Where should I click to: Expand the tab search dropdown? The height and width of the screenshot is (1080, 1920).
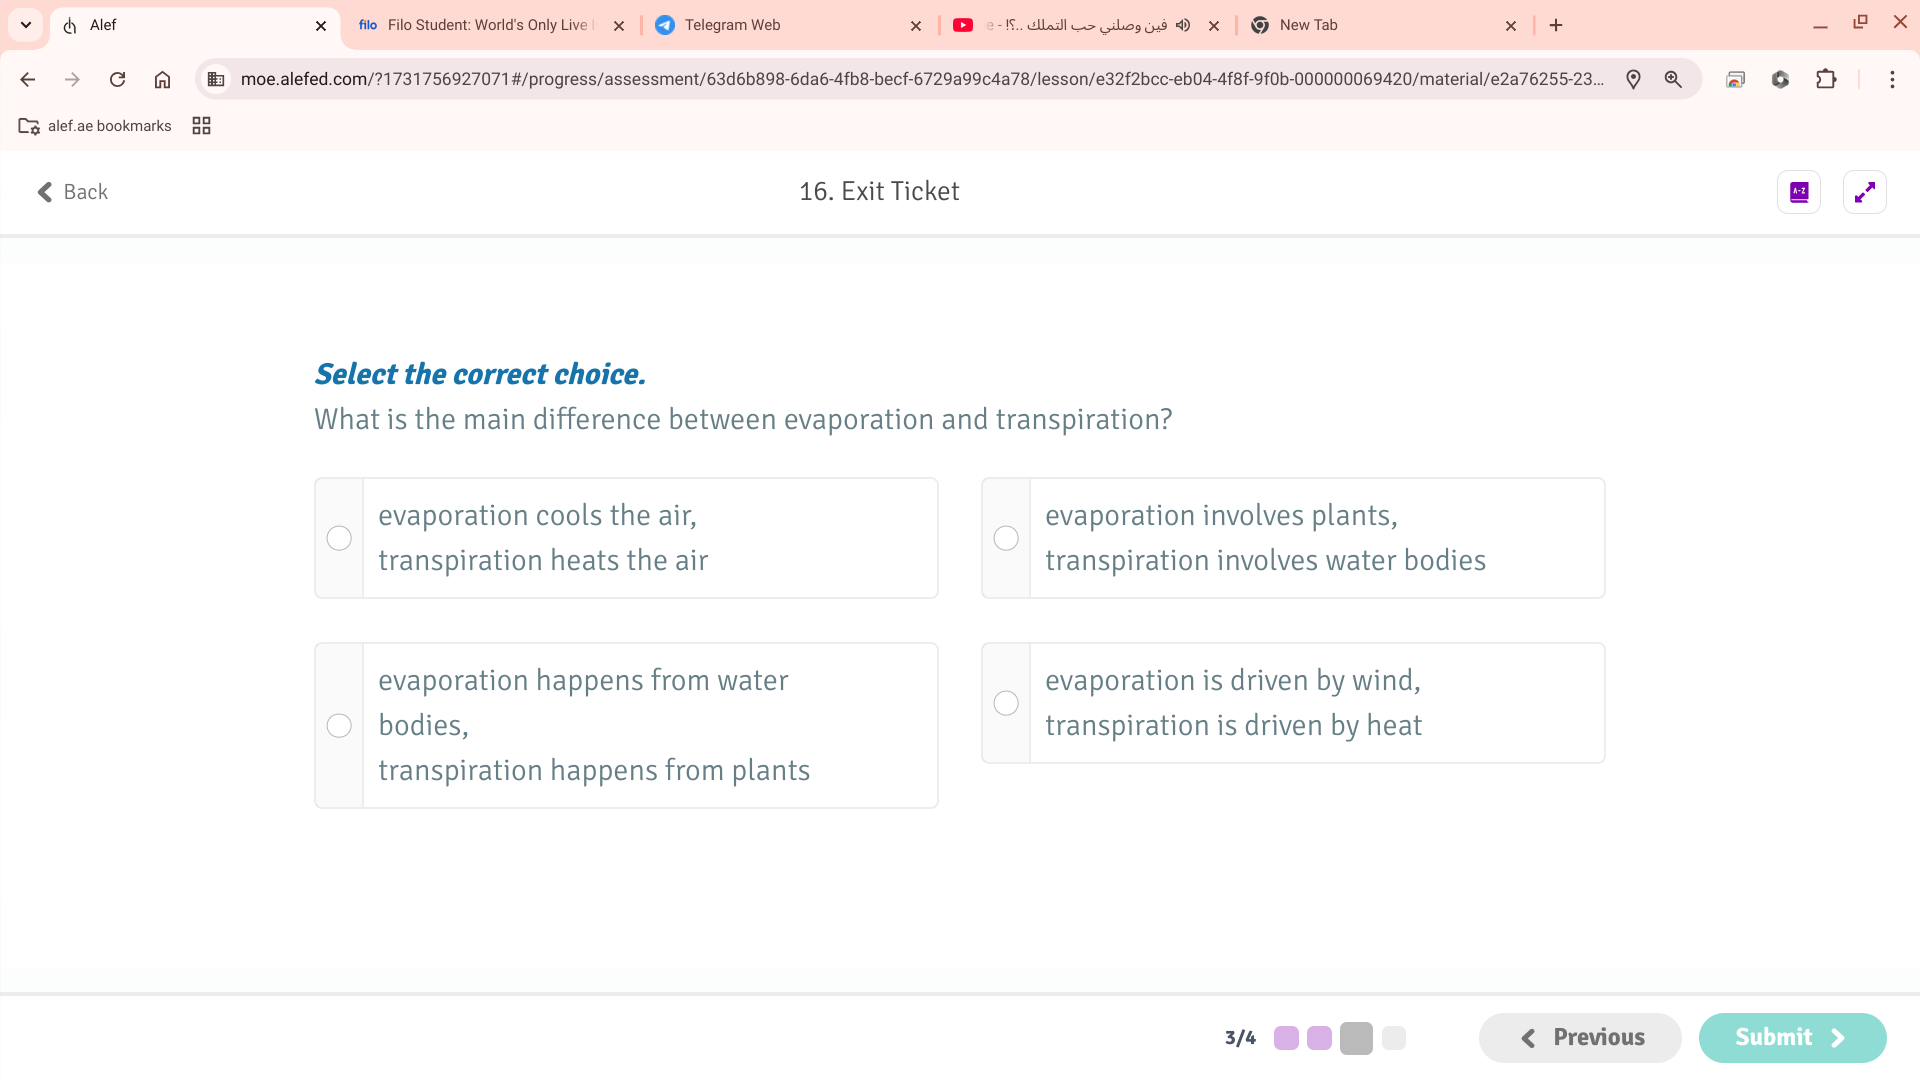coord(26,25)
